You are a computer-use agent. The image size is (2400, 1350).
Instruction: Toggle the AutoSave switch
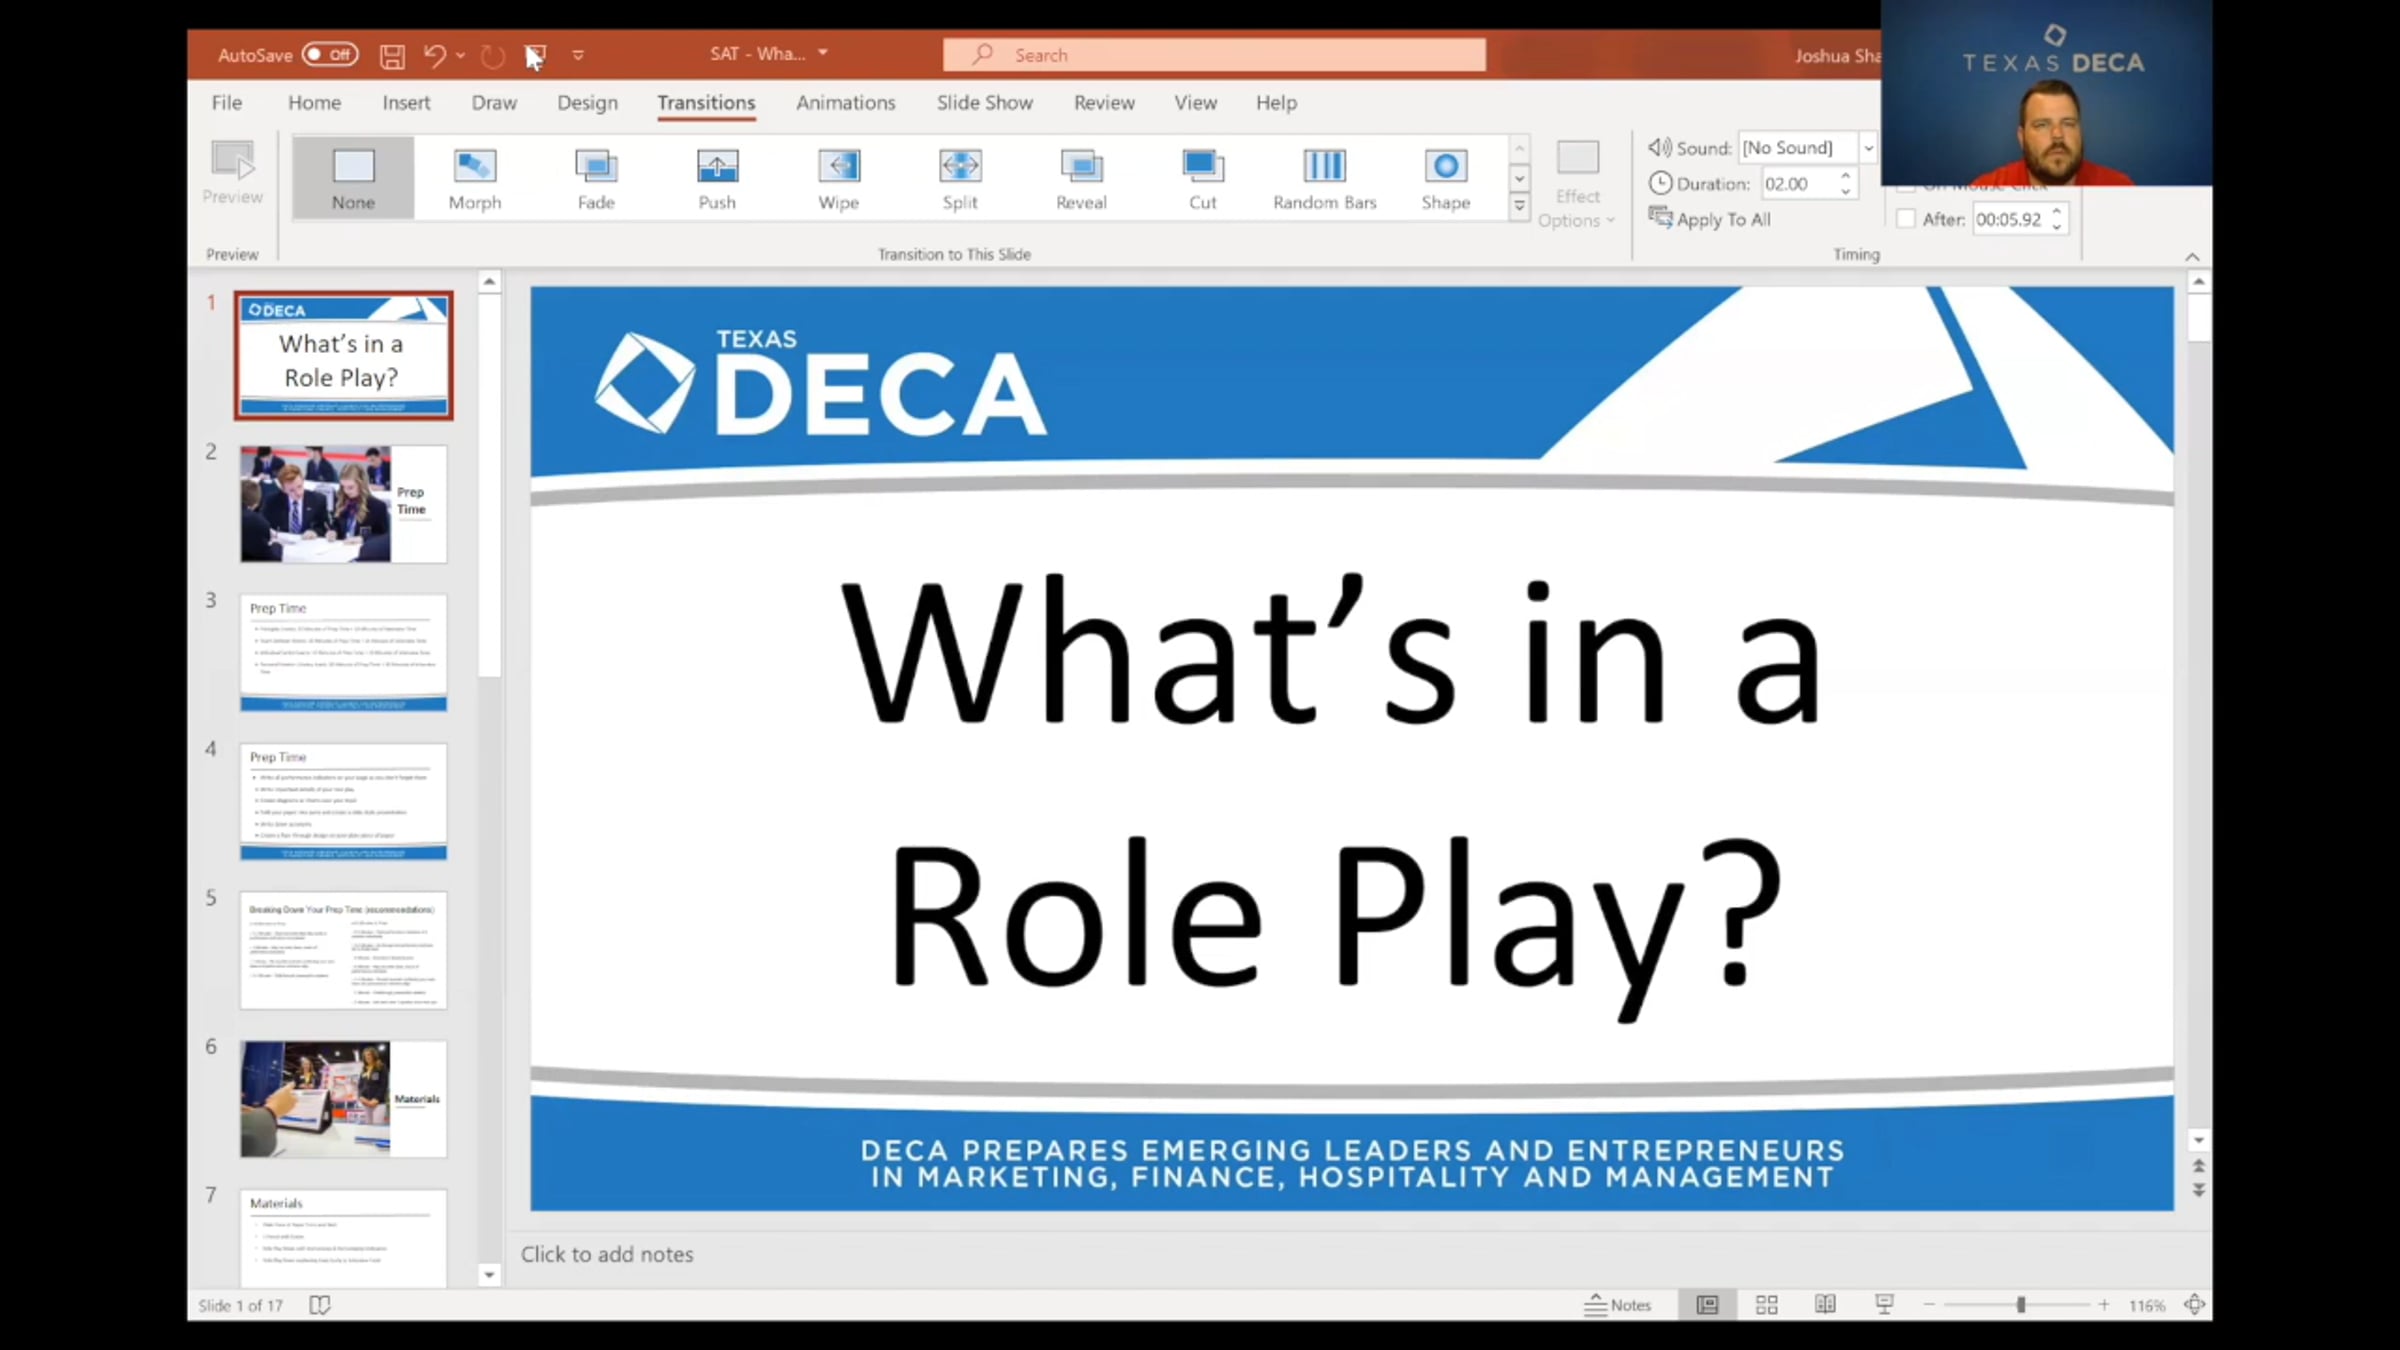click(x=330, y=55)
